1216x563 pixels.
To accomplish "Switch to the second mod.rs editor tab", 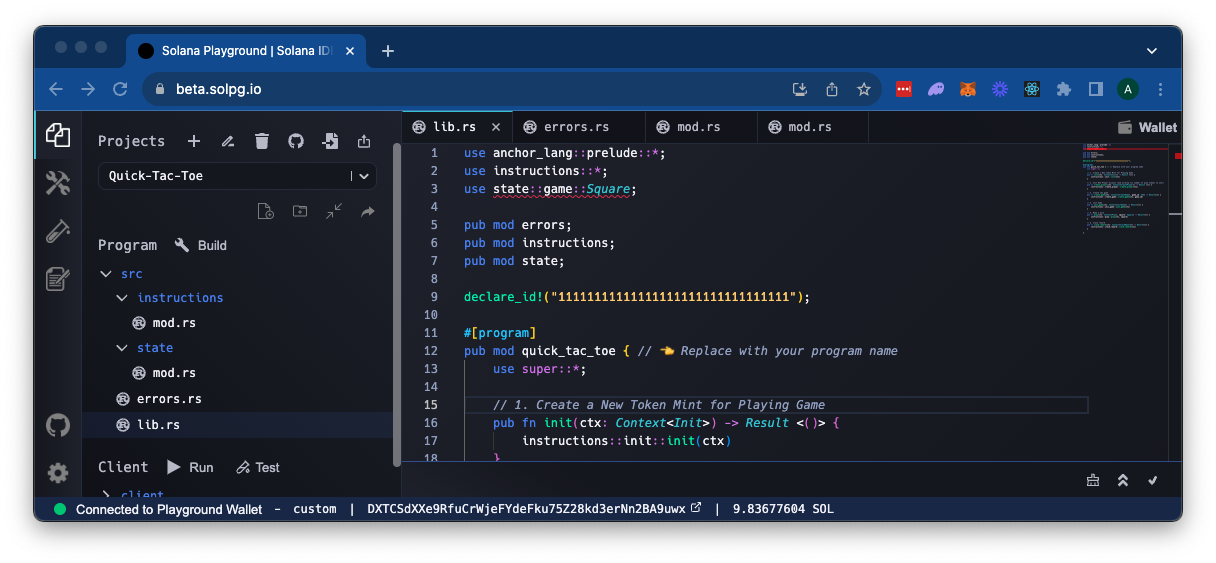I will coord(800,127).
